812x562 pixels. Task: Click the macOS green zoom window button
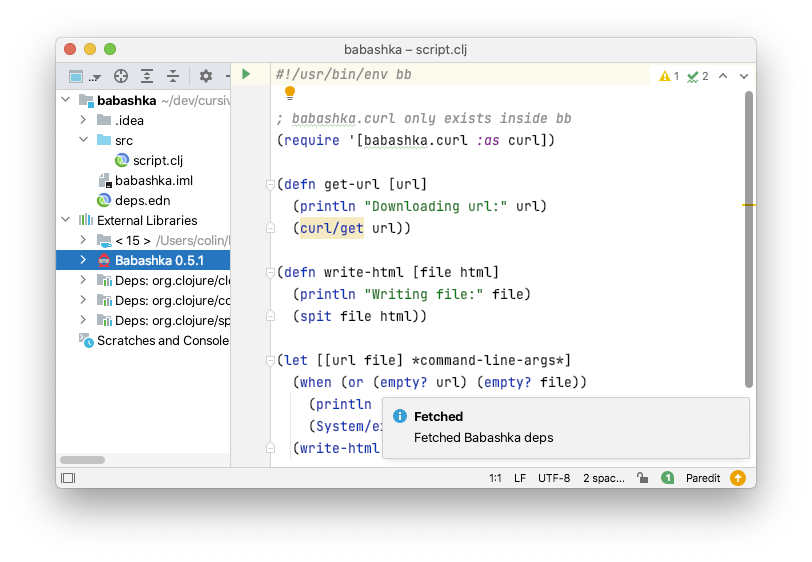(110, 49)
